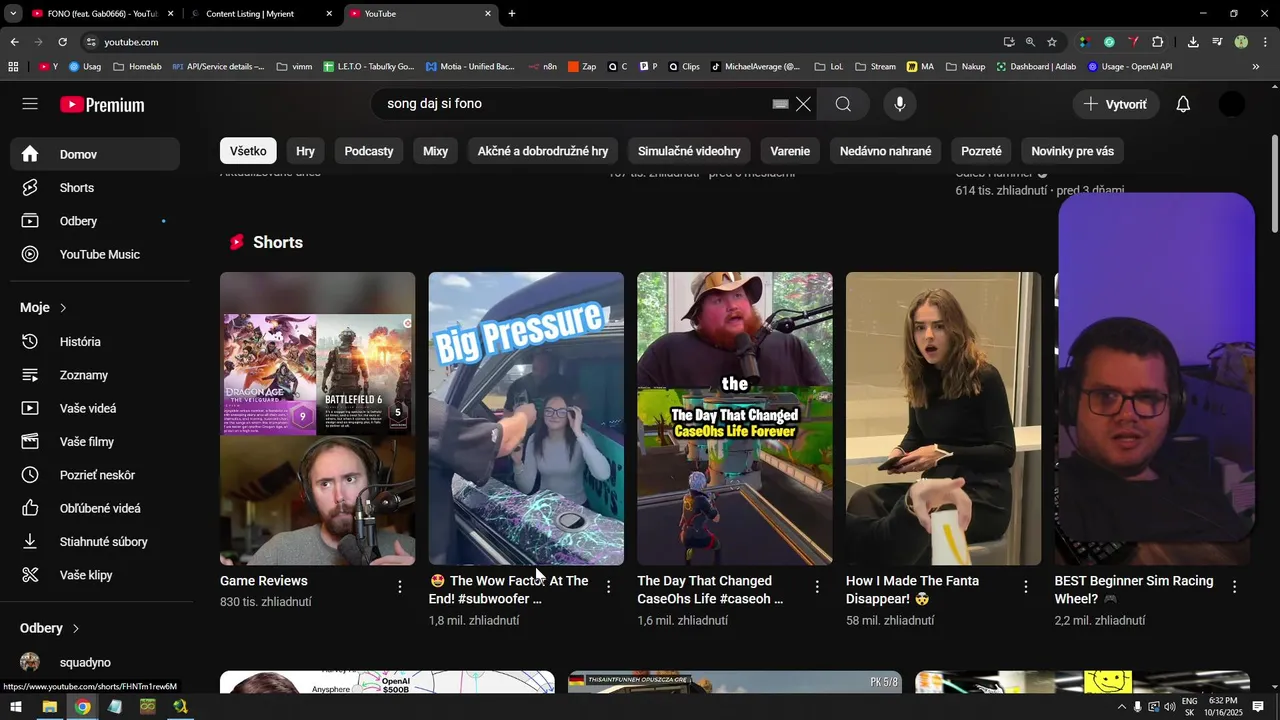Select the Varenie filter chip

coord(790,151)
